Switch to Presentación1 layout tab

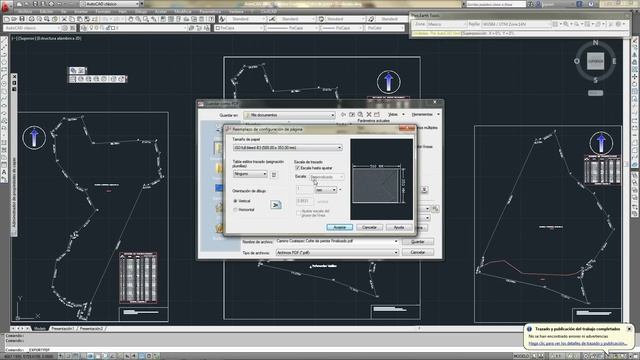pos(63,329)
